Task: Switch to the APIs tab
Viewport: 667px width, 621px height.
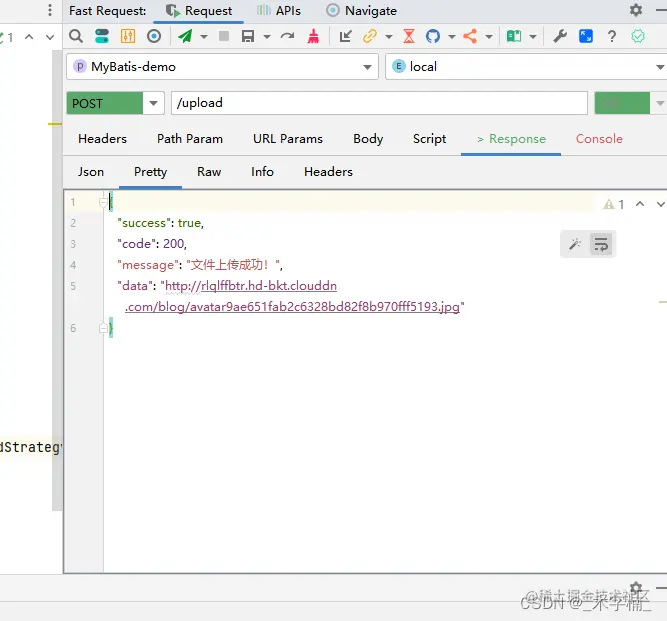Action: (279, 11)
